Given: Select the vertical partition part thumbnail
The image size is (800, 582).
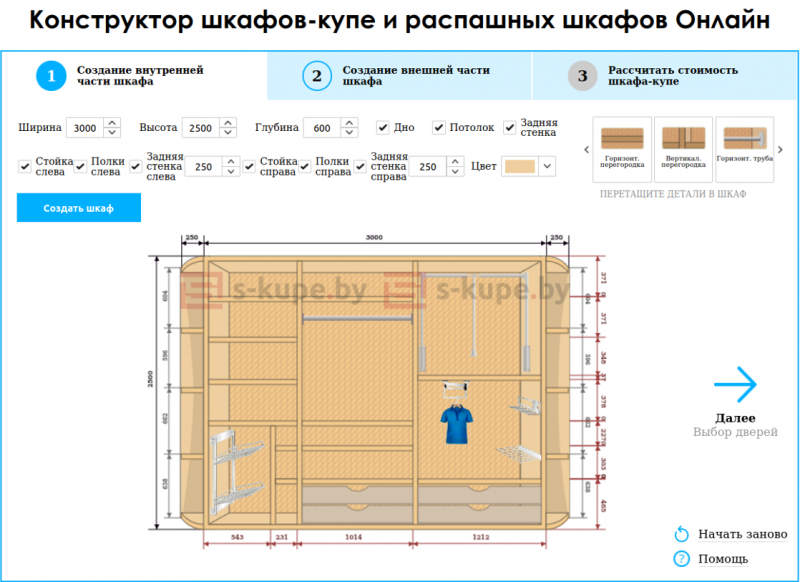Looking at the screenshot, I should point(683,149).
